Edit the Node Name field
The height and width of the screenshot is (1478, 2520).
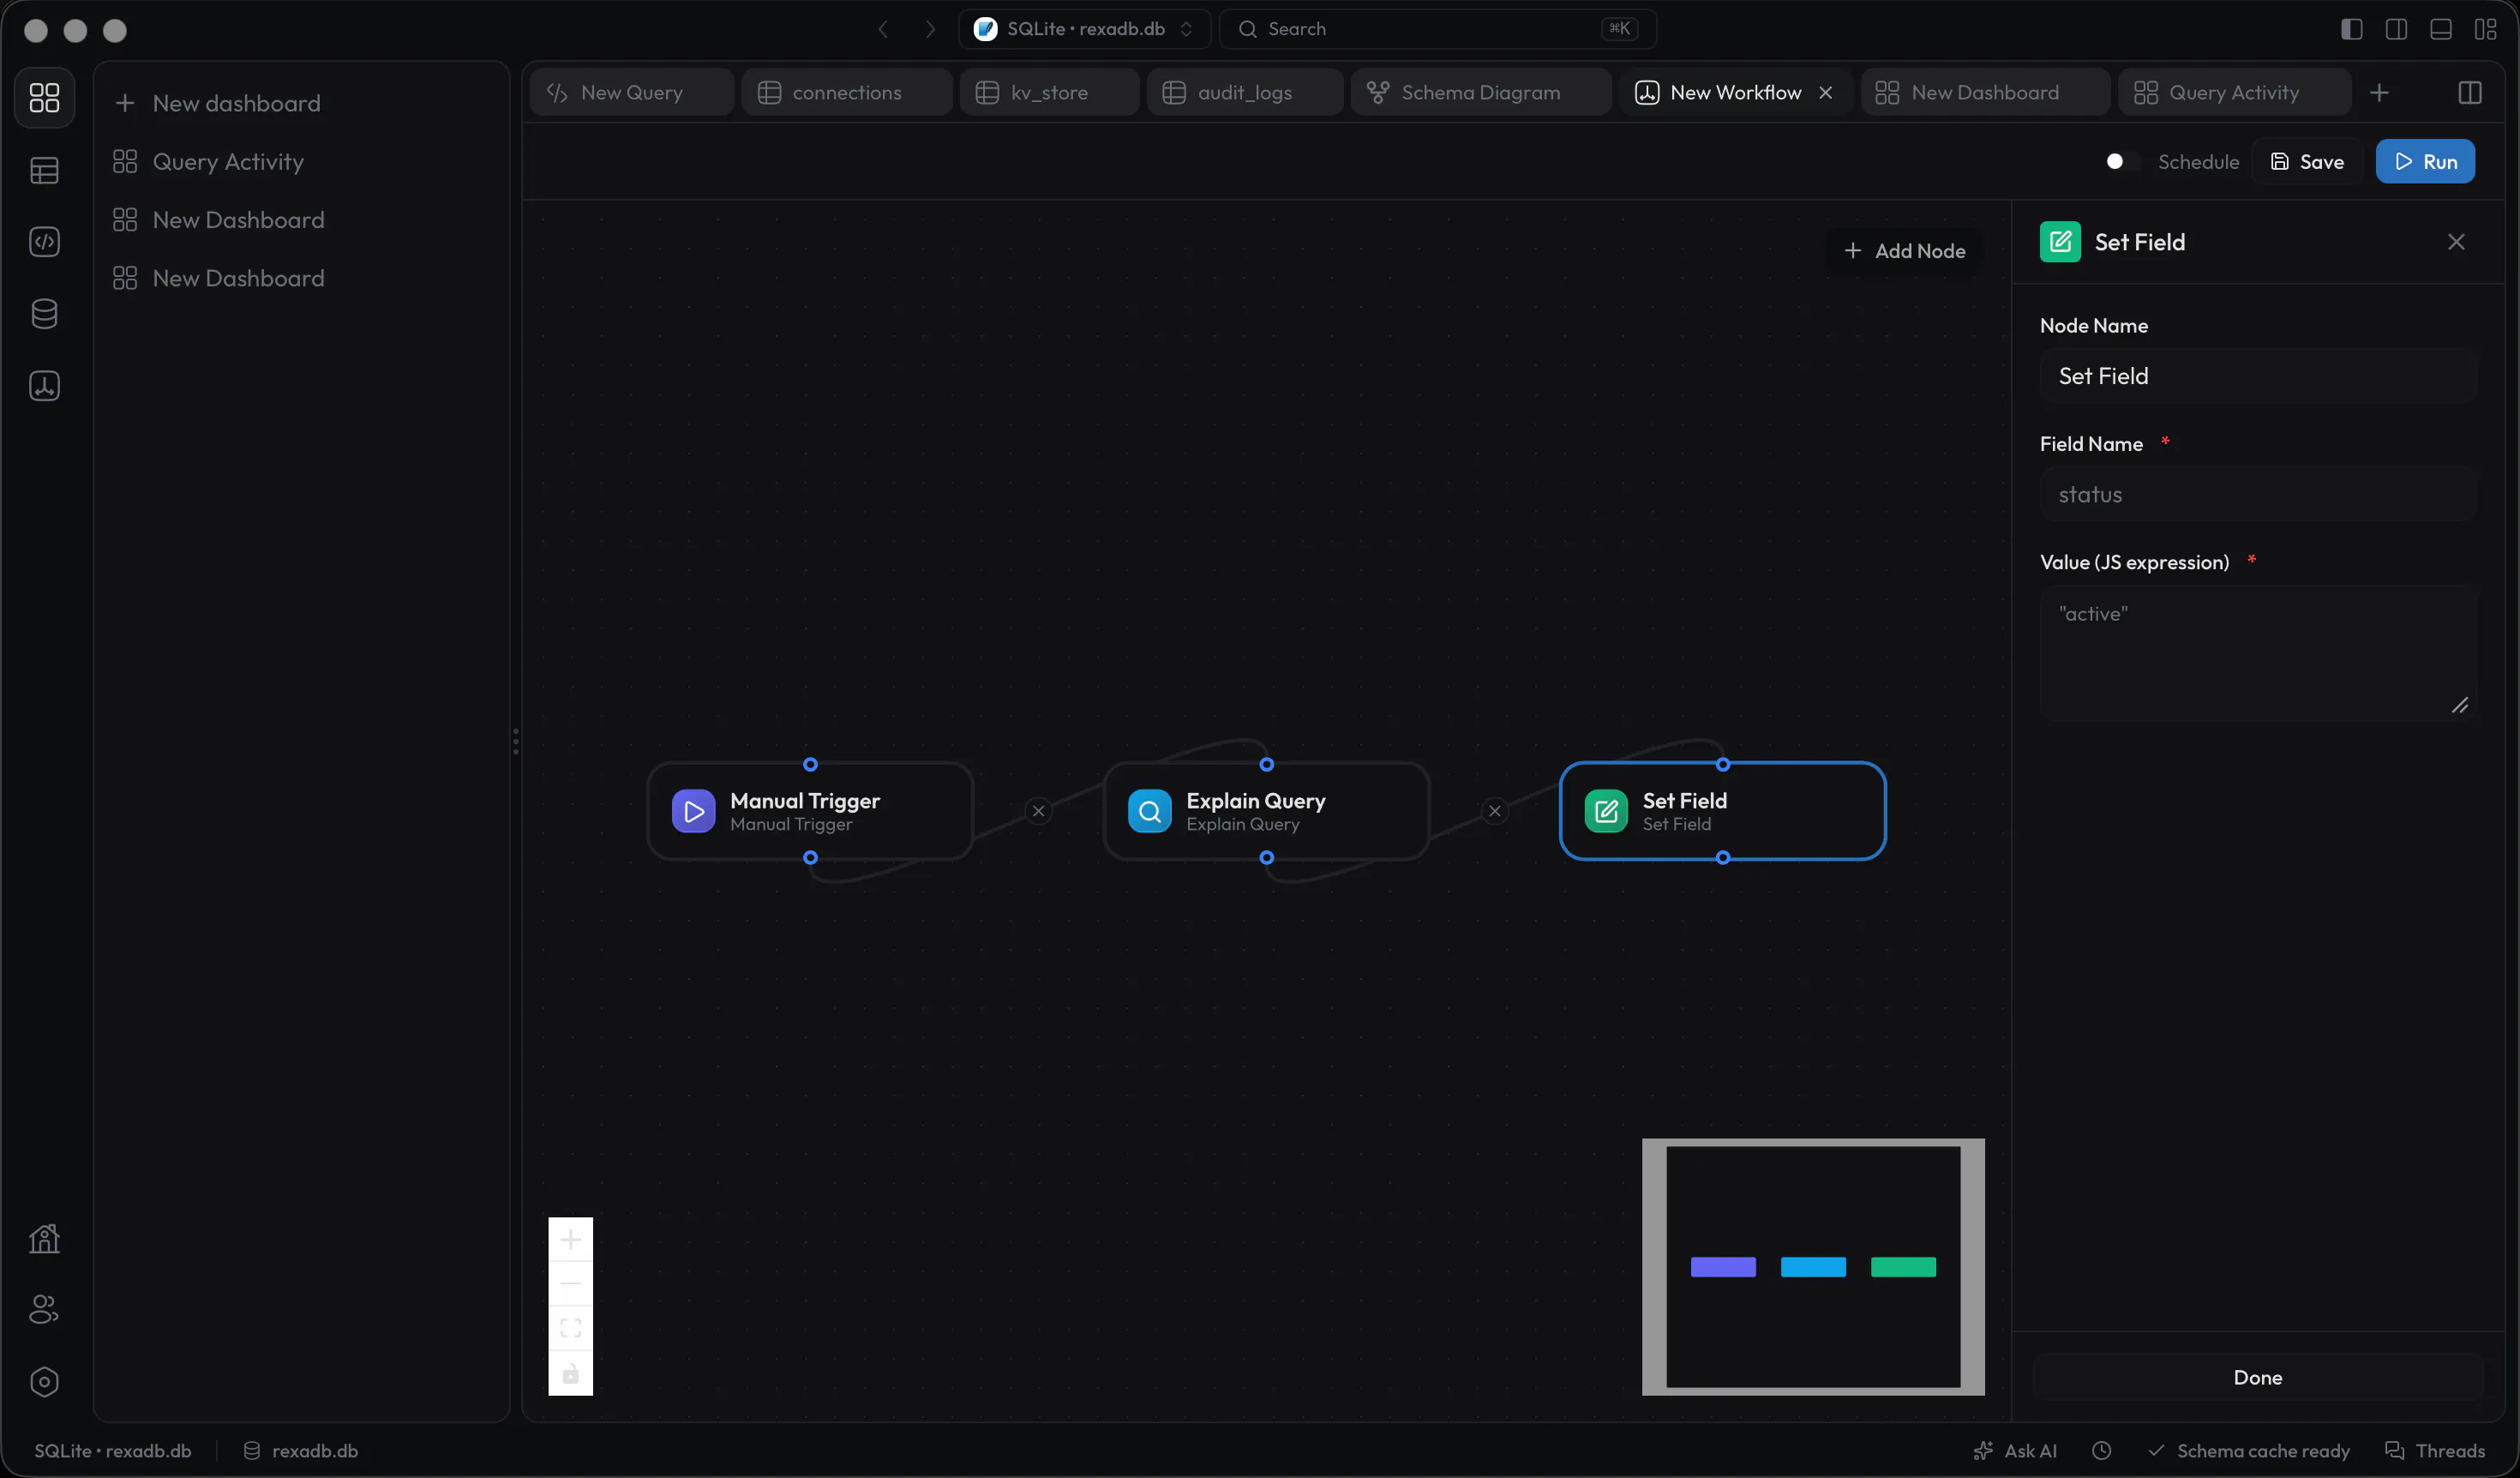[2257, 376]
